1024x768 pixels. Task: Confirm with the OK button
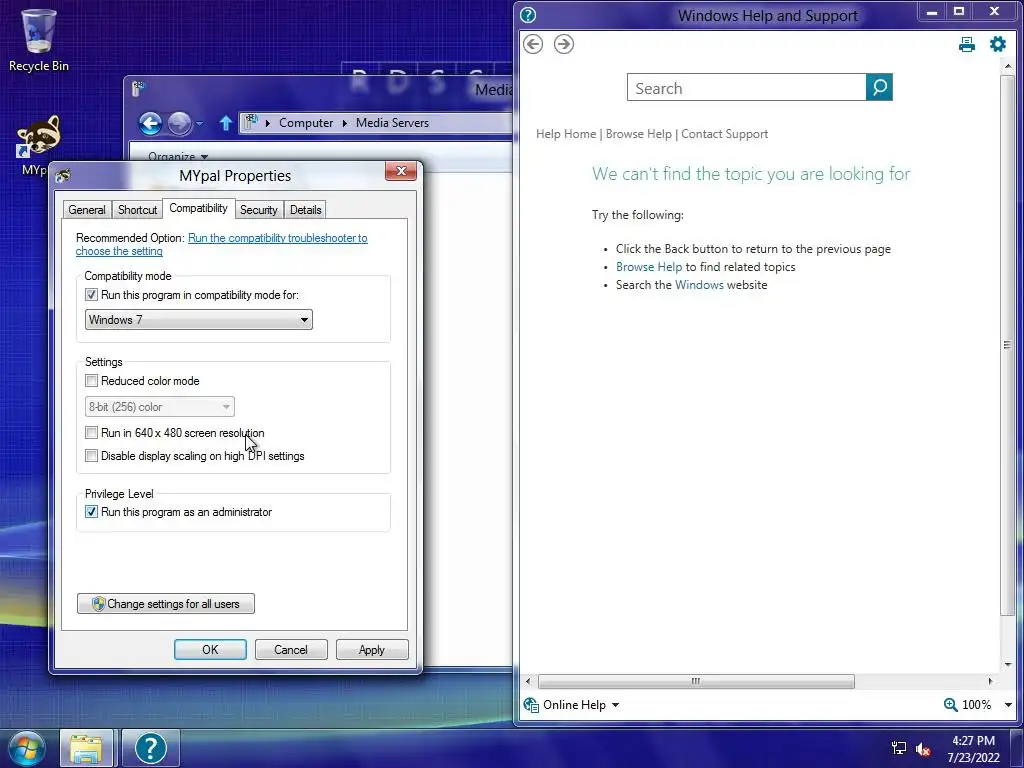coord(210,649)
